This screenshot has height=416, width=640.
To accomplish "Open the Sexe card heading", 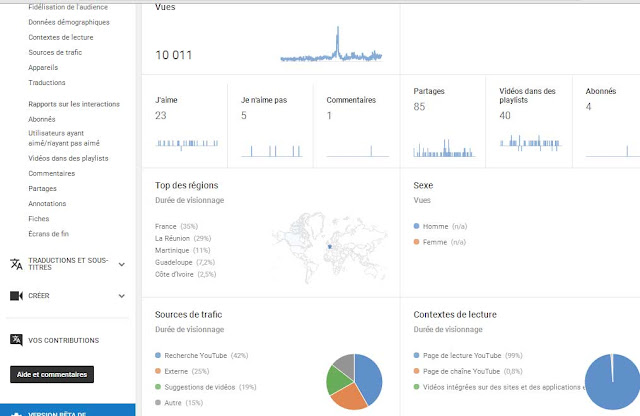I will click(423, 185).
